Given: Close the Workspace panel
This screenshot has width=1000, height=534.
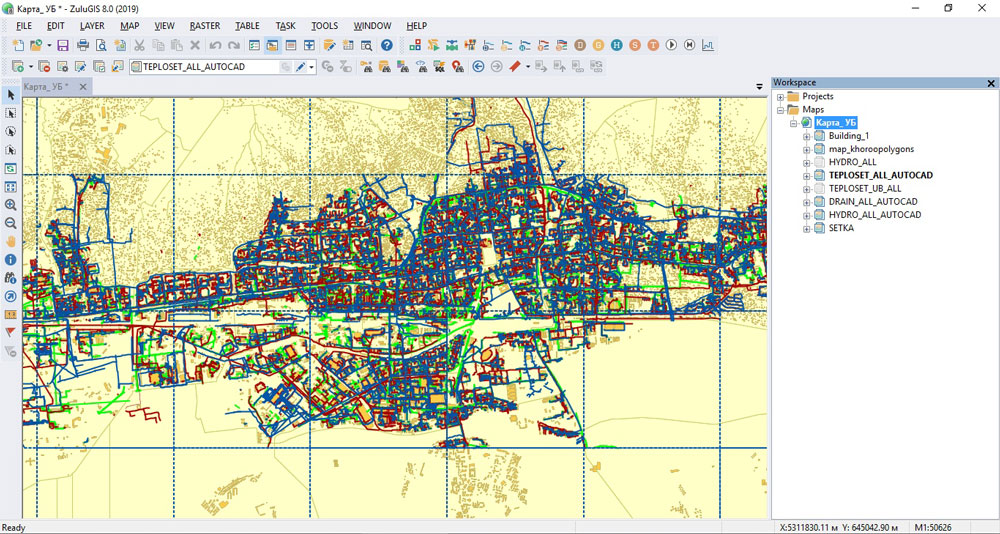Looking at the screenshot, I should 991,83.
